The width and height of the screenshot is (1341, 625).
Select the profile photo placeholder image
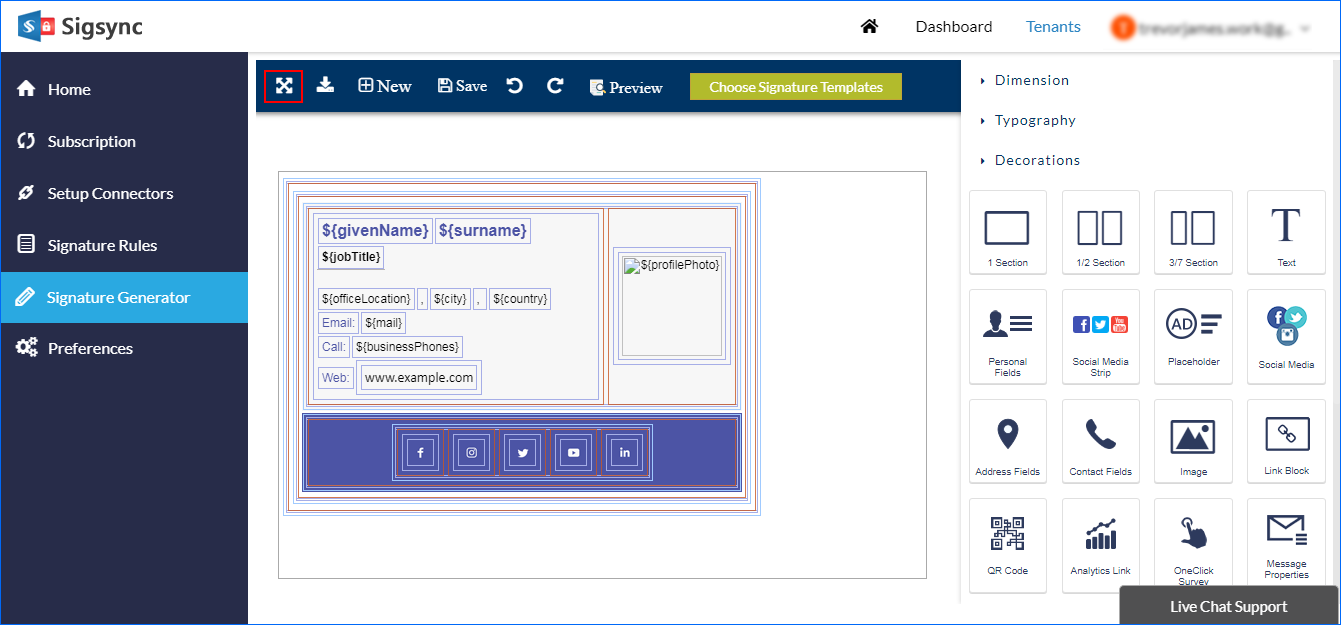click(671, 305)
